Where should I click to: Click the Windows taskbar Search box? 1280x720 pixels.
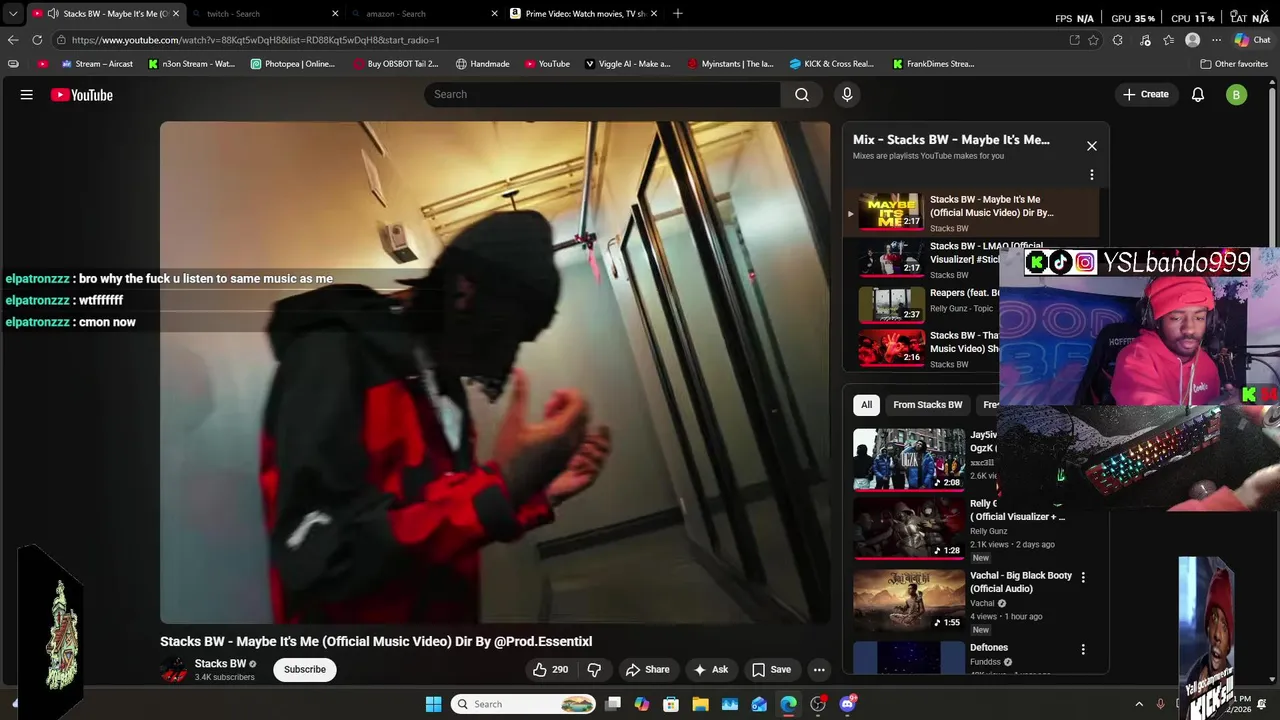[525, 704]
